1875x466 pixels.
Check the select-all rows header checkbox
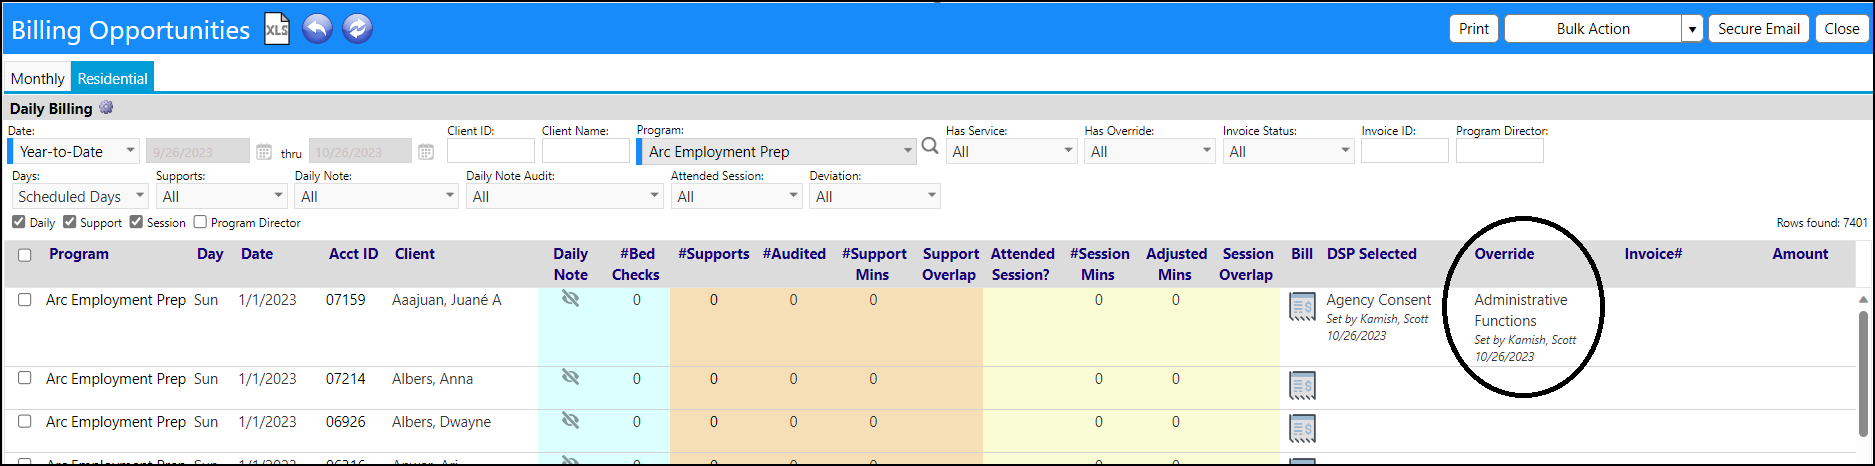(25, 255)
